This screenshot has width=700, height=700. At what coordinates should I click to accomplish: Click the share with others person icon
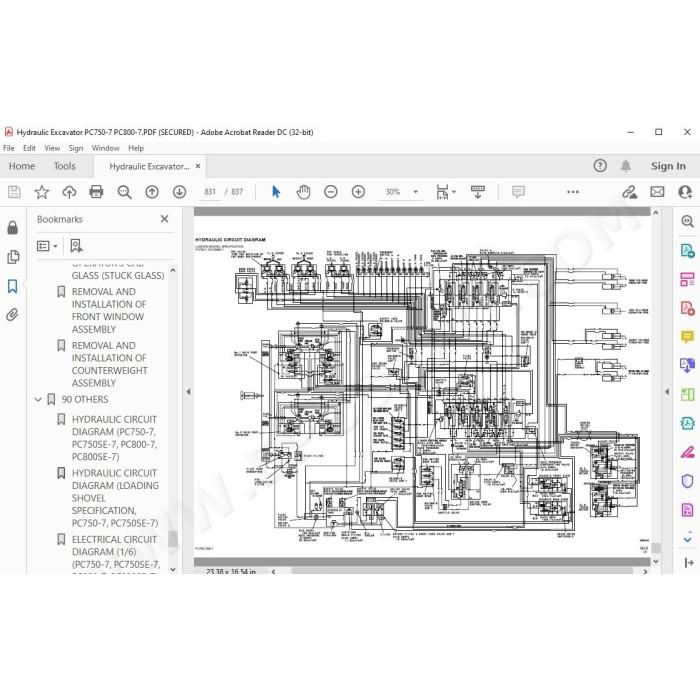tap(685, 192)
